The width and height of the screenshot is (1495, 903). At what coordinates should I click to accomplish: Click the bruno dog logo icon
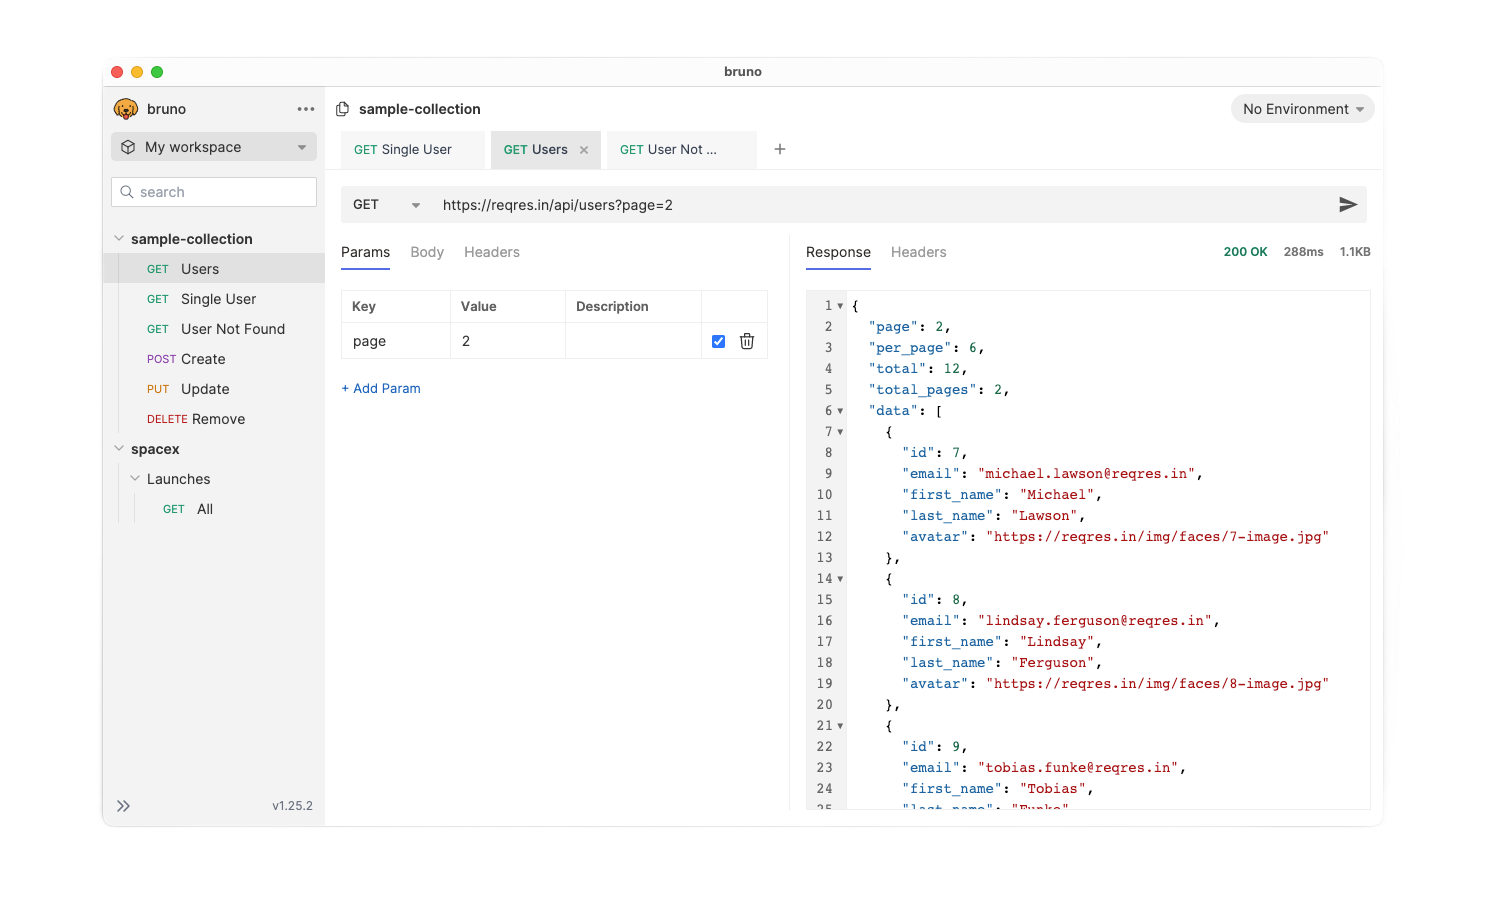coord(126,109)
